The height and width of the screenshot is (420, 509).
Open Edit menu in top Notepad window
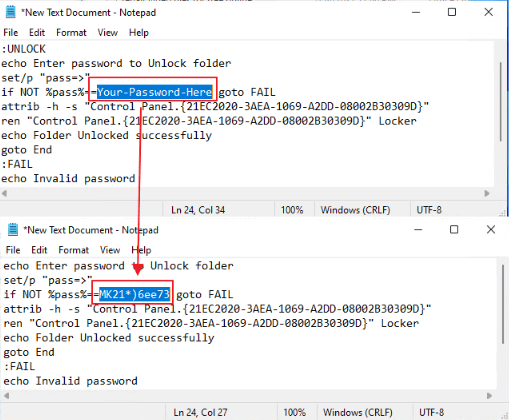pos(37,33)
